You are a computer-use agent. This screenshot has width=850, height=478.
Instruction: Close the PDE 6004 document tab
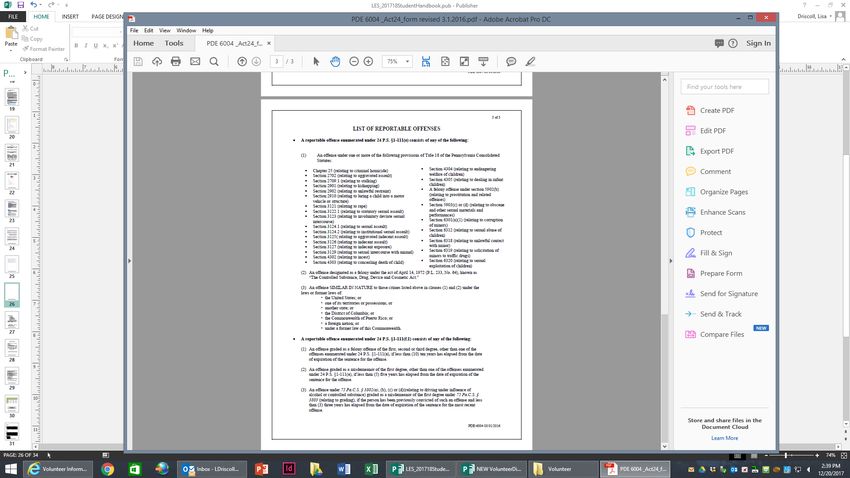tap(269, 43)
